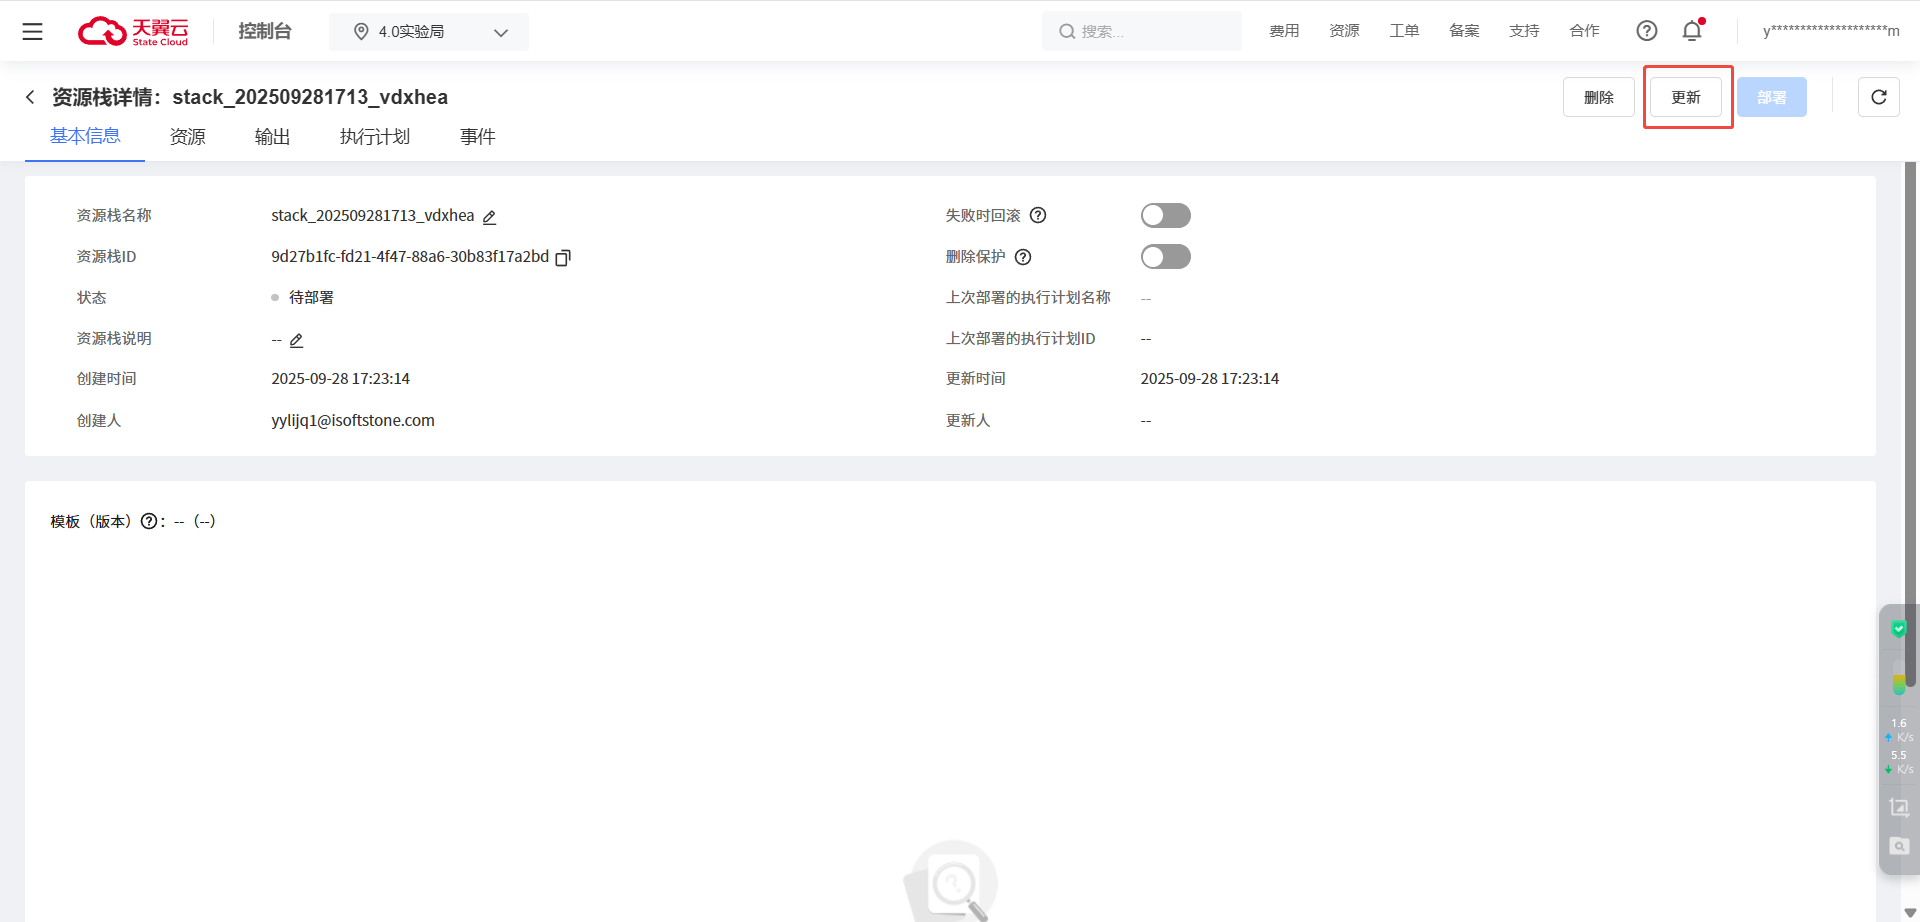Open the 备案 menu
Screen dimensions: 1920x922
pyautogui.click(x=1464, y=31)
